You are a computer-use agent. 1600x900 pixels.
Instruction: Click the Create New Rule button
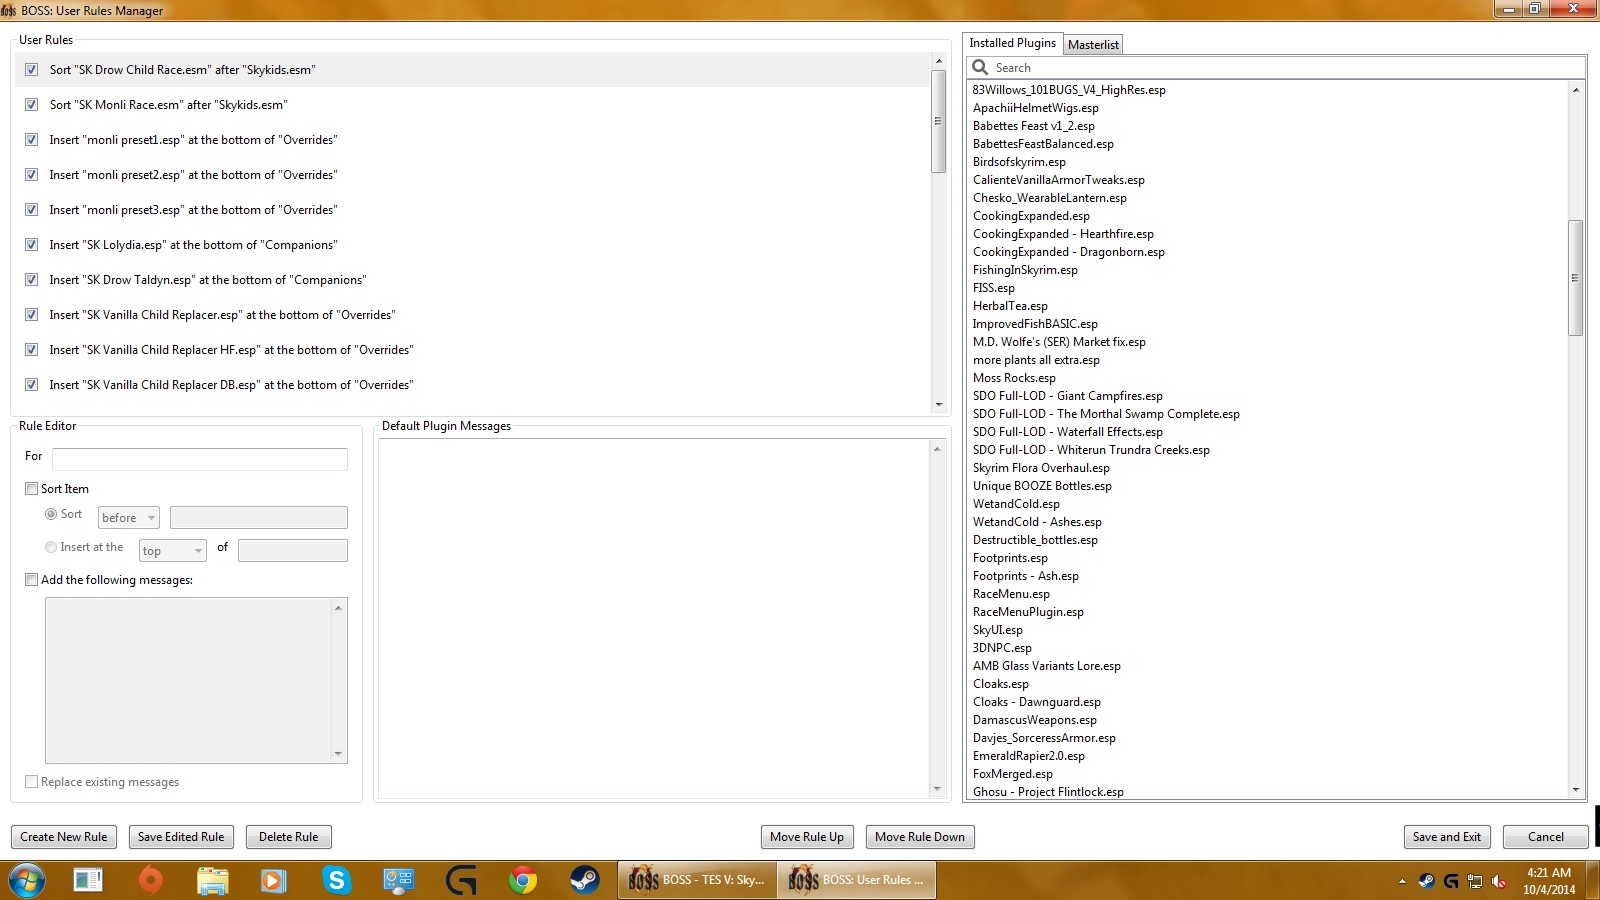pyautogui.click(x=64, y=837)
